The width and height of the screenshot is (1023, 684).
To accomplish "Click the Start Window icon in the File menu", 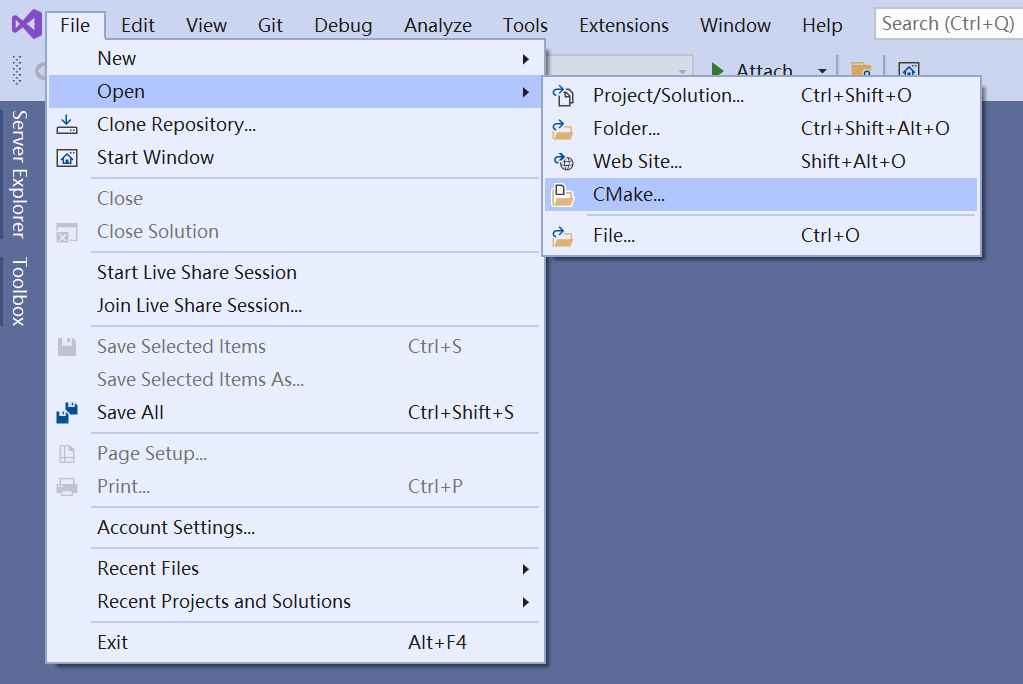I will [x=65, y=157].
